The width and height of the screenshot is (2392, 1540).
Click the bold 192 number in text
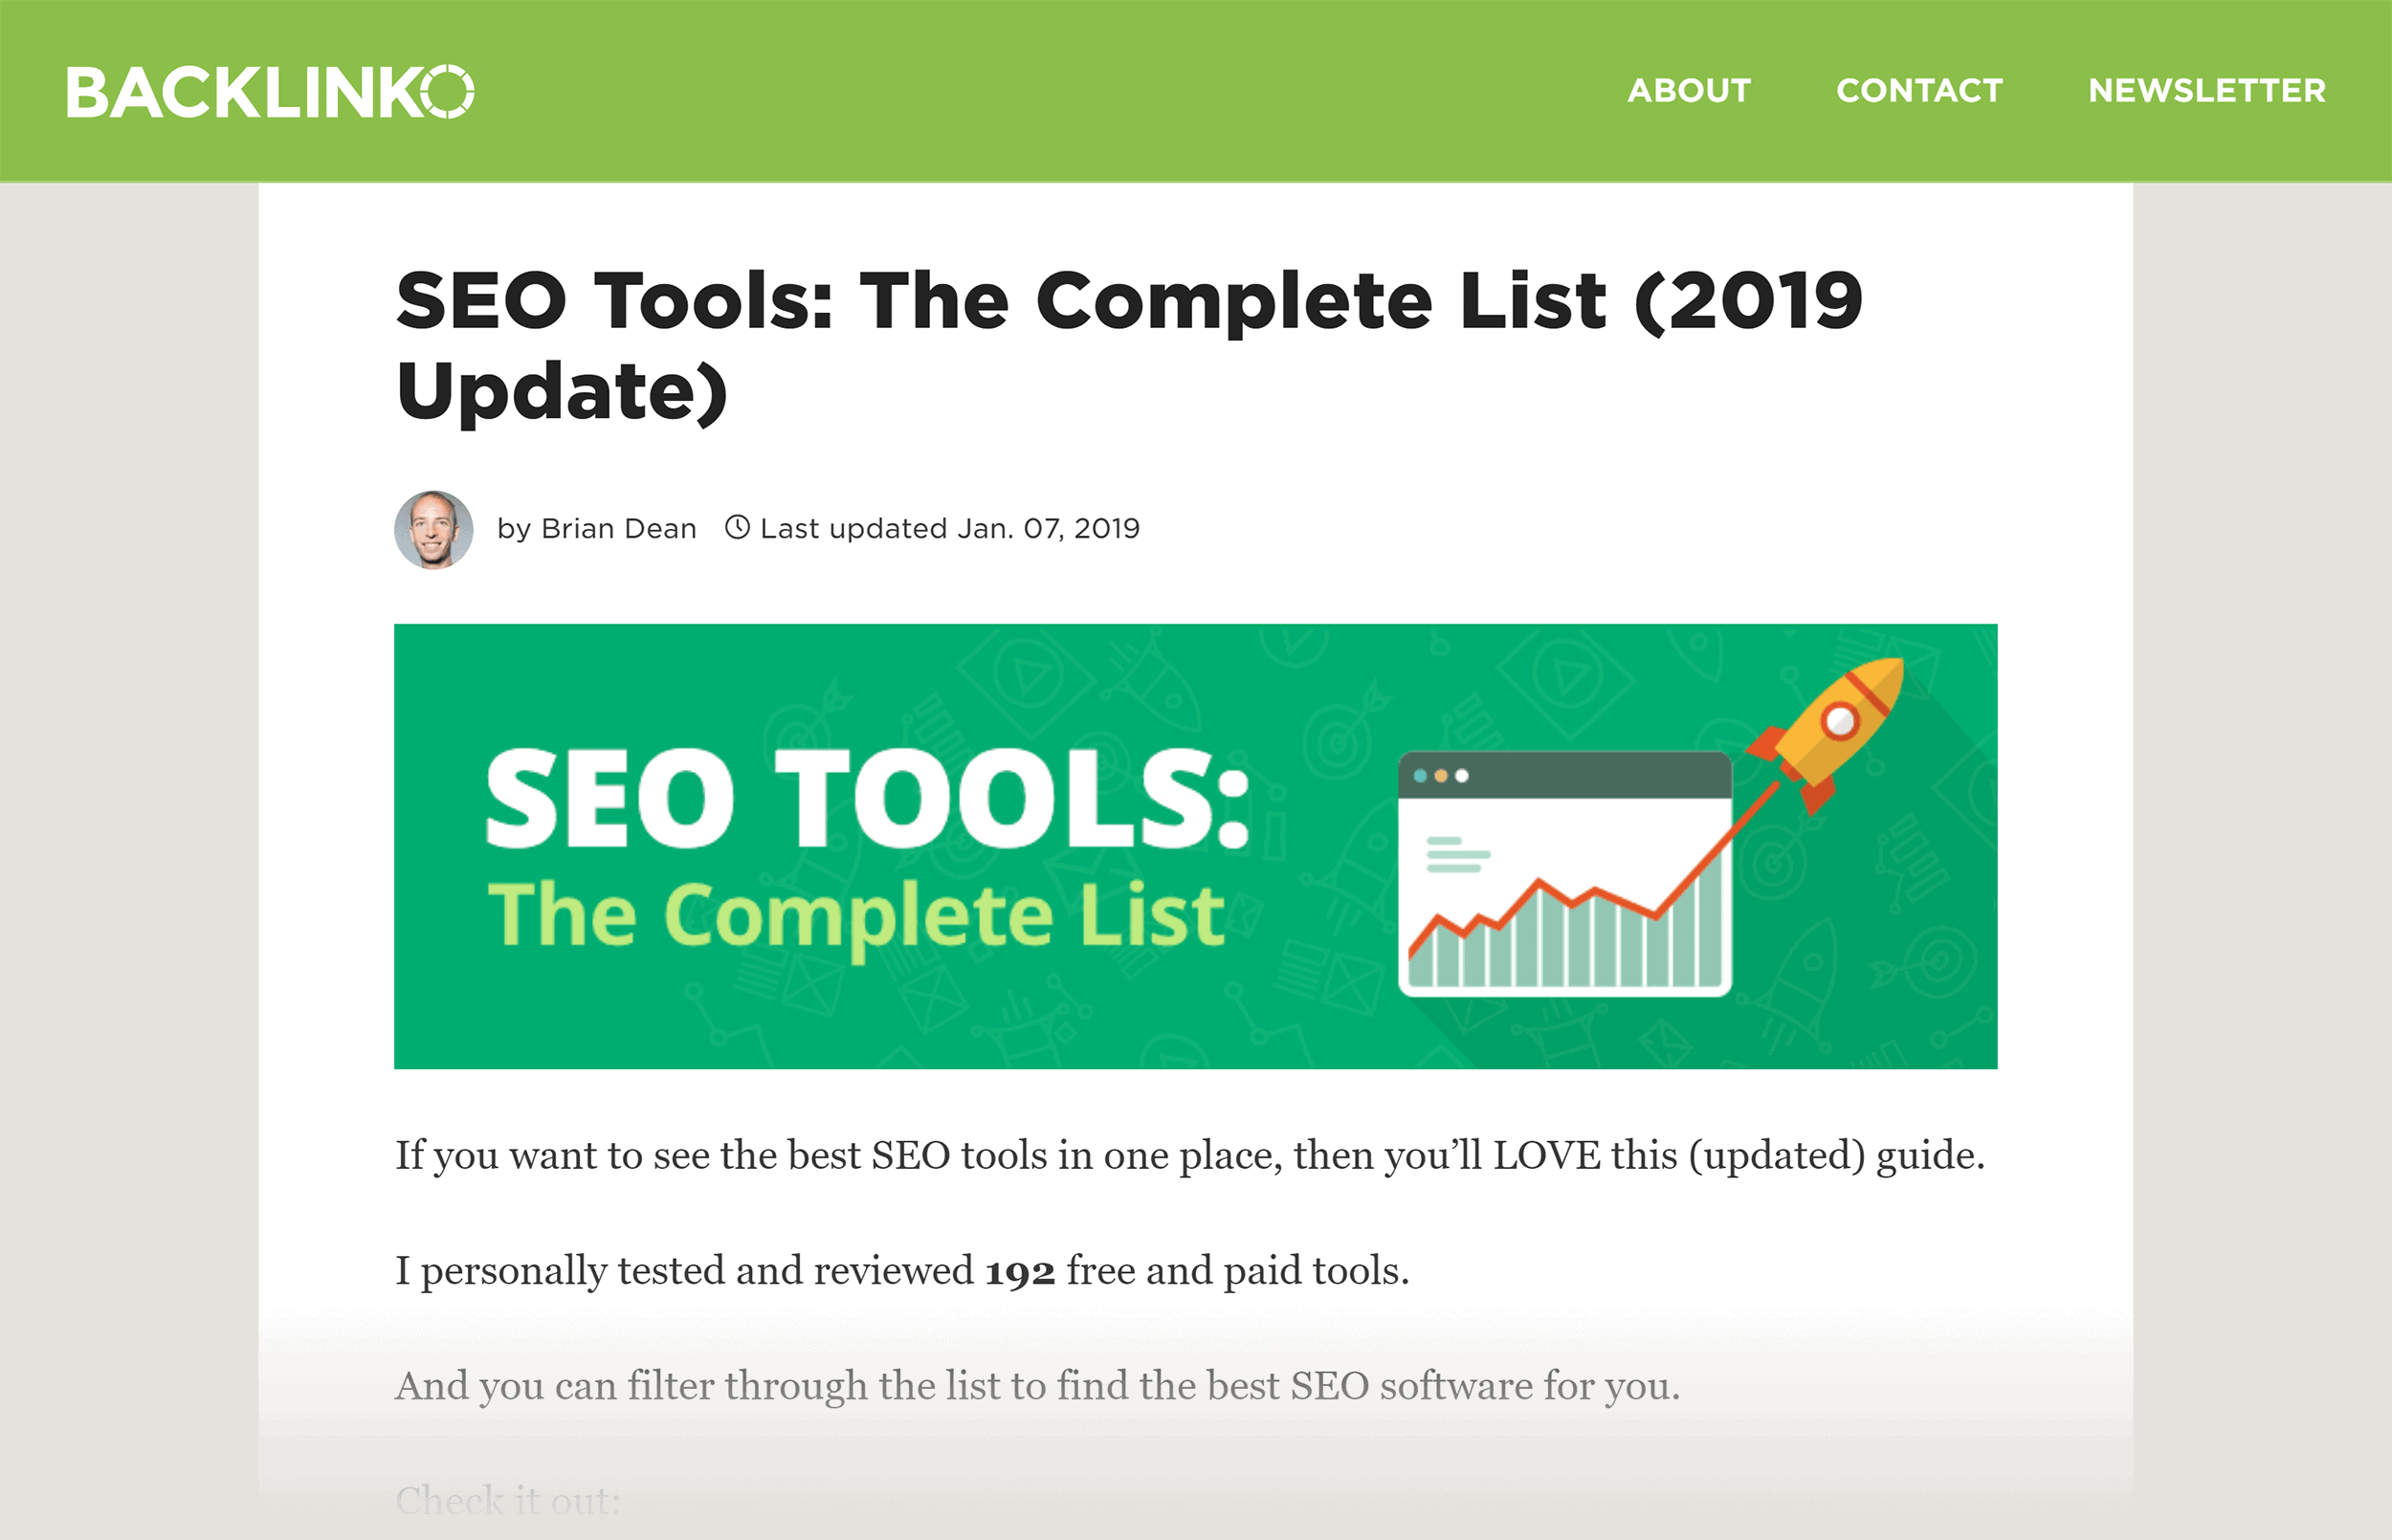[x=1020, y=1272]
